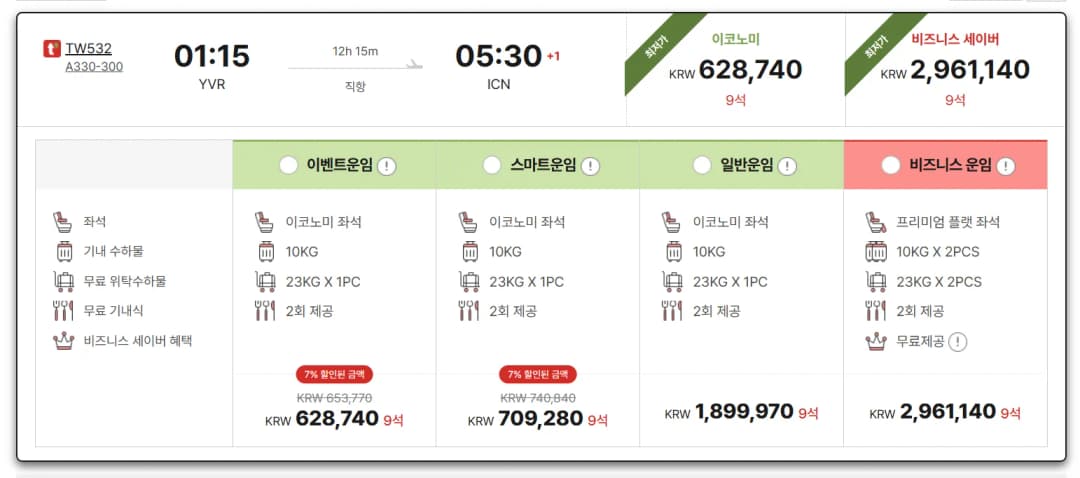
Task: Click info icon beside 무료제공
Action: click(957, 342)
